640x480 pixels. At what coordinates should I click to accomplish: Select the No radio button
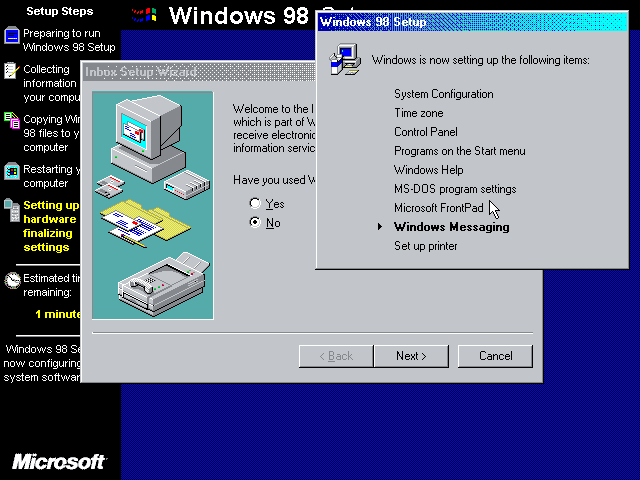pos(255,222)
